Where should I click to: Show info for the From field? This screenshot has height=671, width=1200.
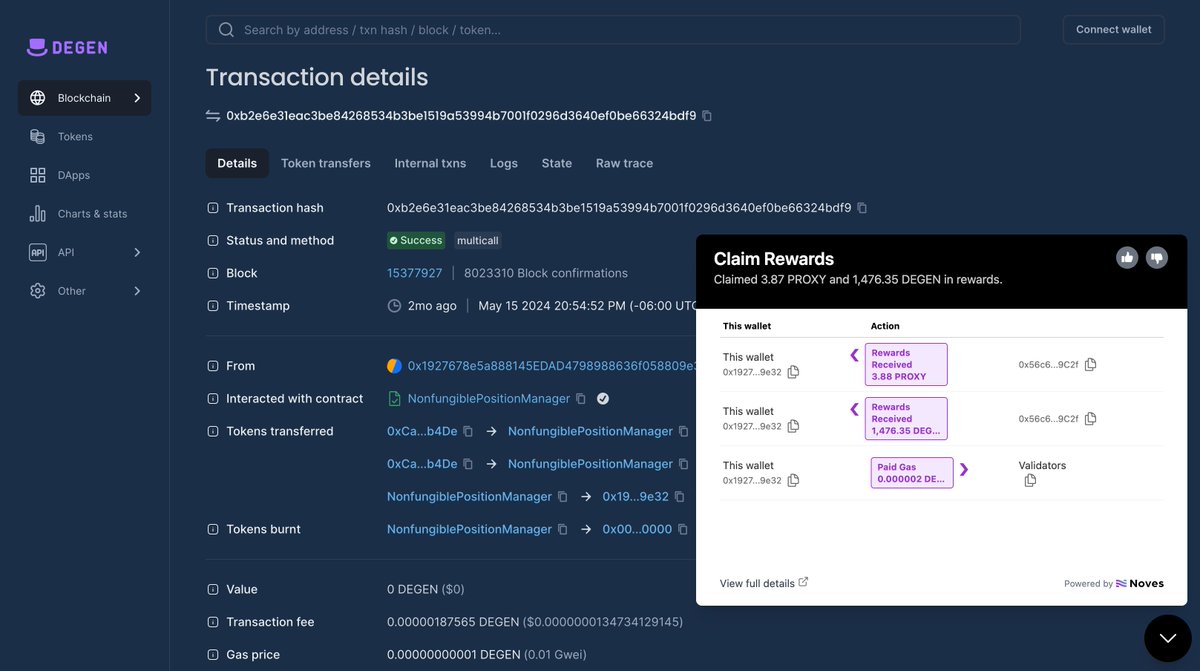212,366
